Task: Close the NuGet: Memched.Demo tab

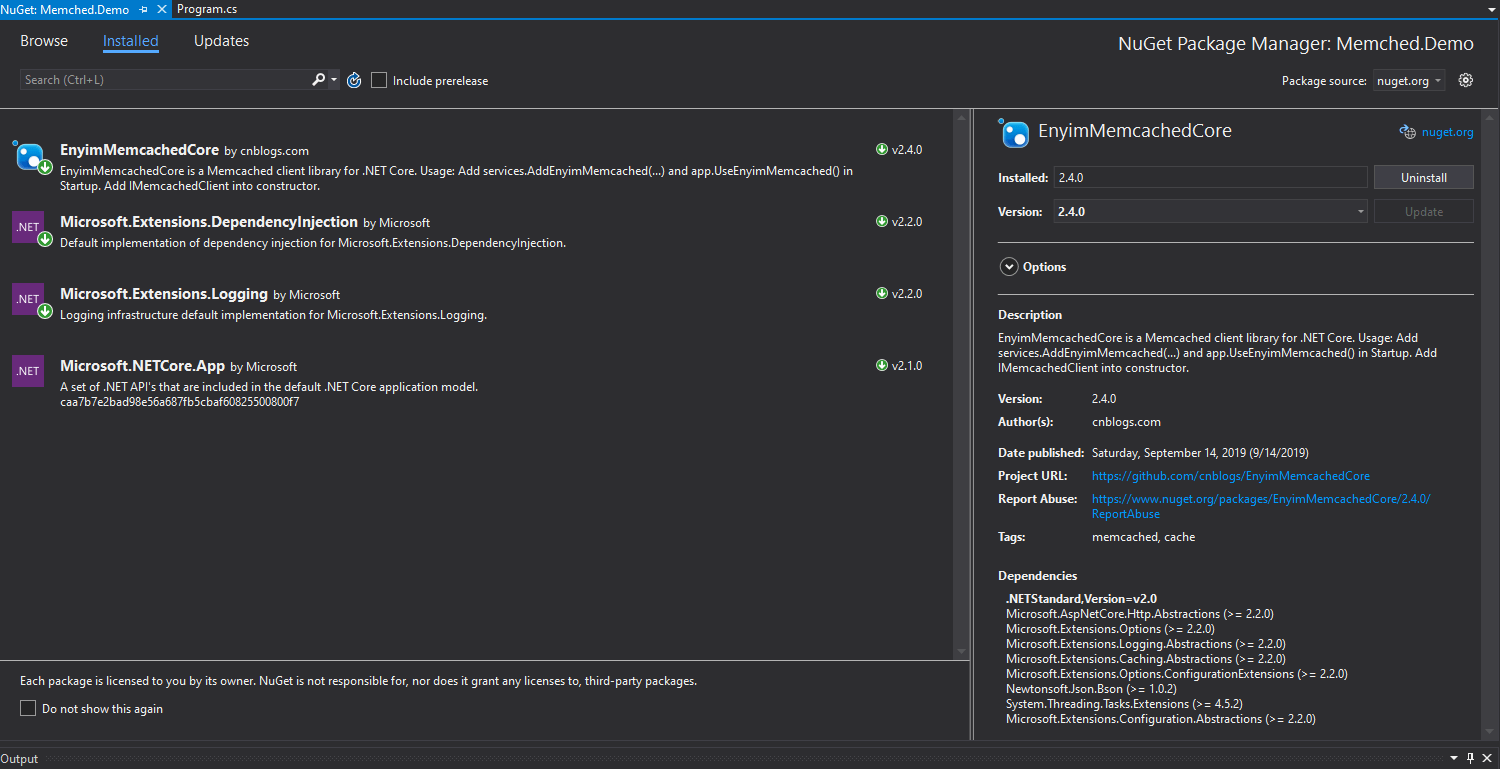Action: (161, 9)
